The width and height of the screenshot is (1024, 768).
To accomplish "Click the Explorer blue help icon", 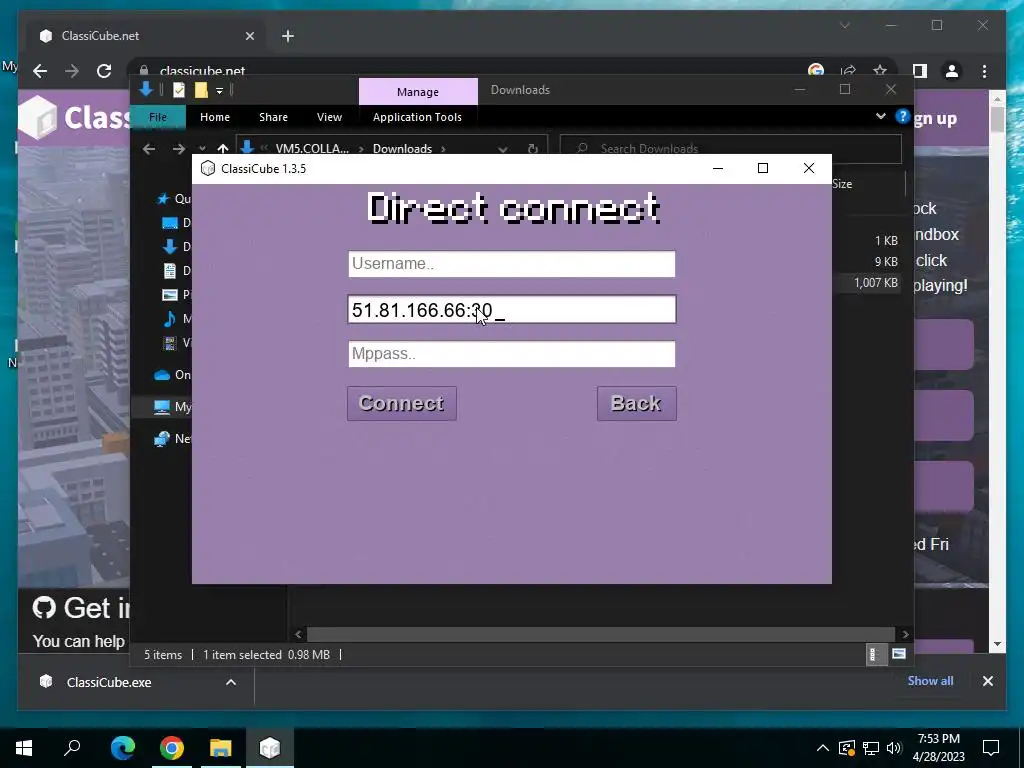I will (903, 116).
